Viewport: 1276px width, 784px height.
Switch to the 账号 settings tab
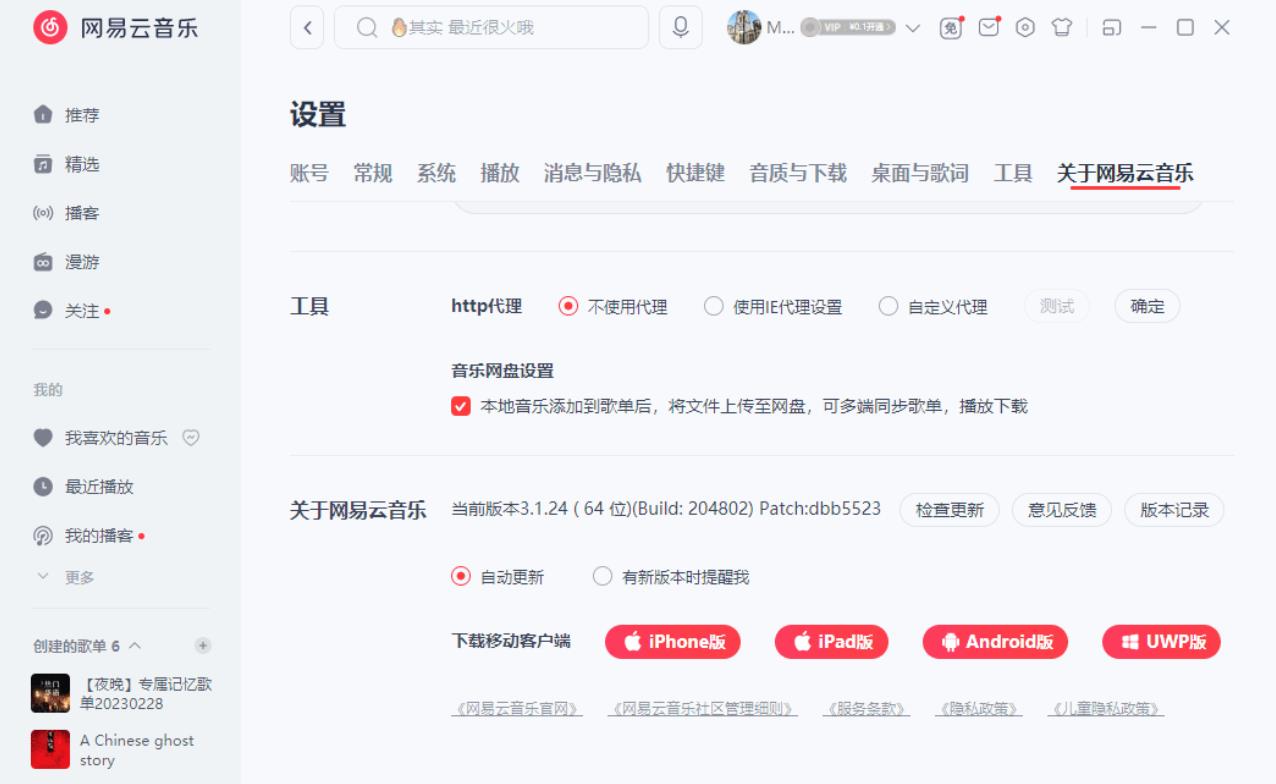[x=309, y=173]
